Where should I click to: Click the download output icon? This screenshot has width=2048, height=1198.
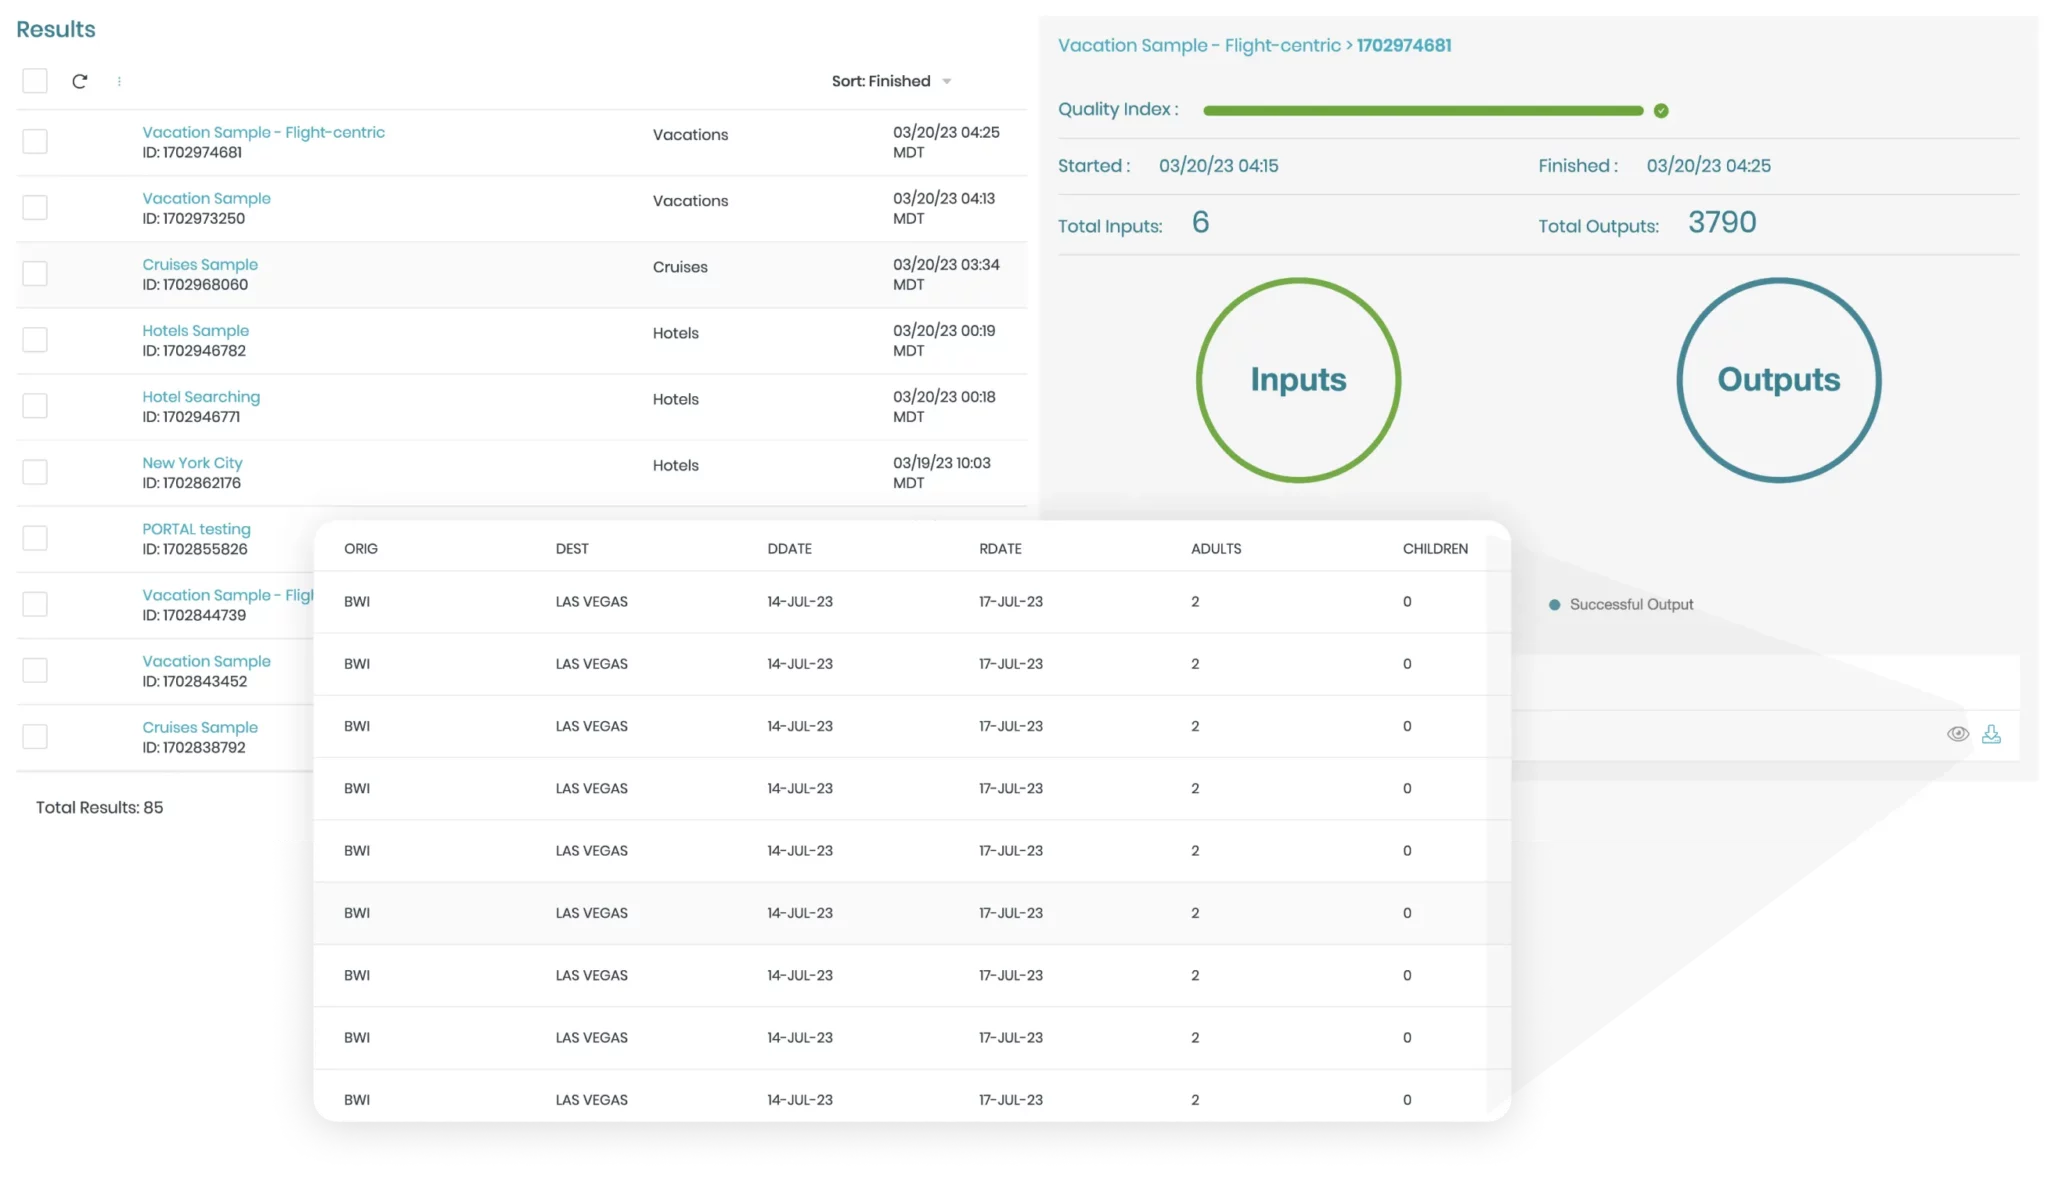tap(1991, 734)
